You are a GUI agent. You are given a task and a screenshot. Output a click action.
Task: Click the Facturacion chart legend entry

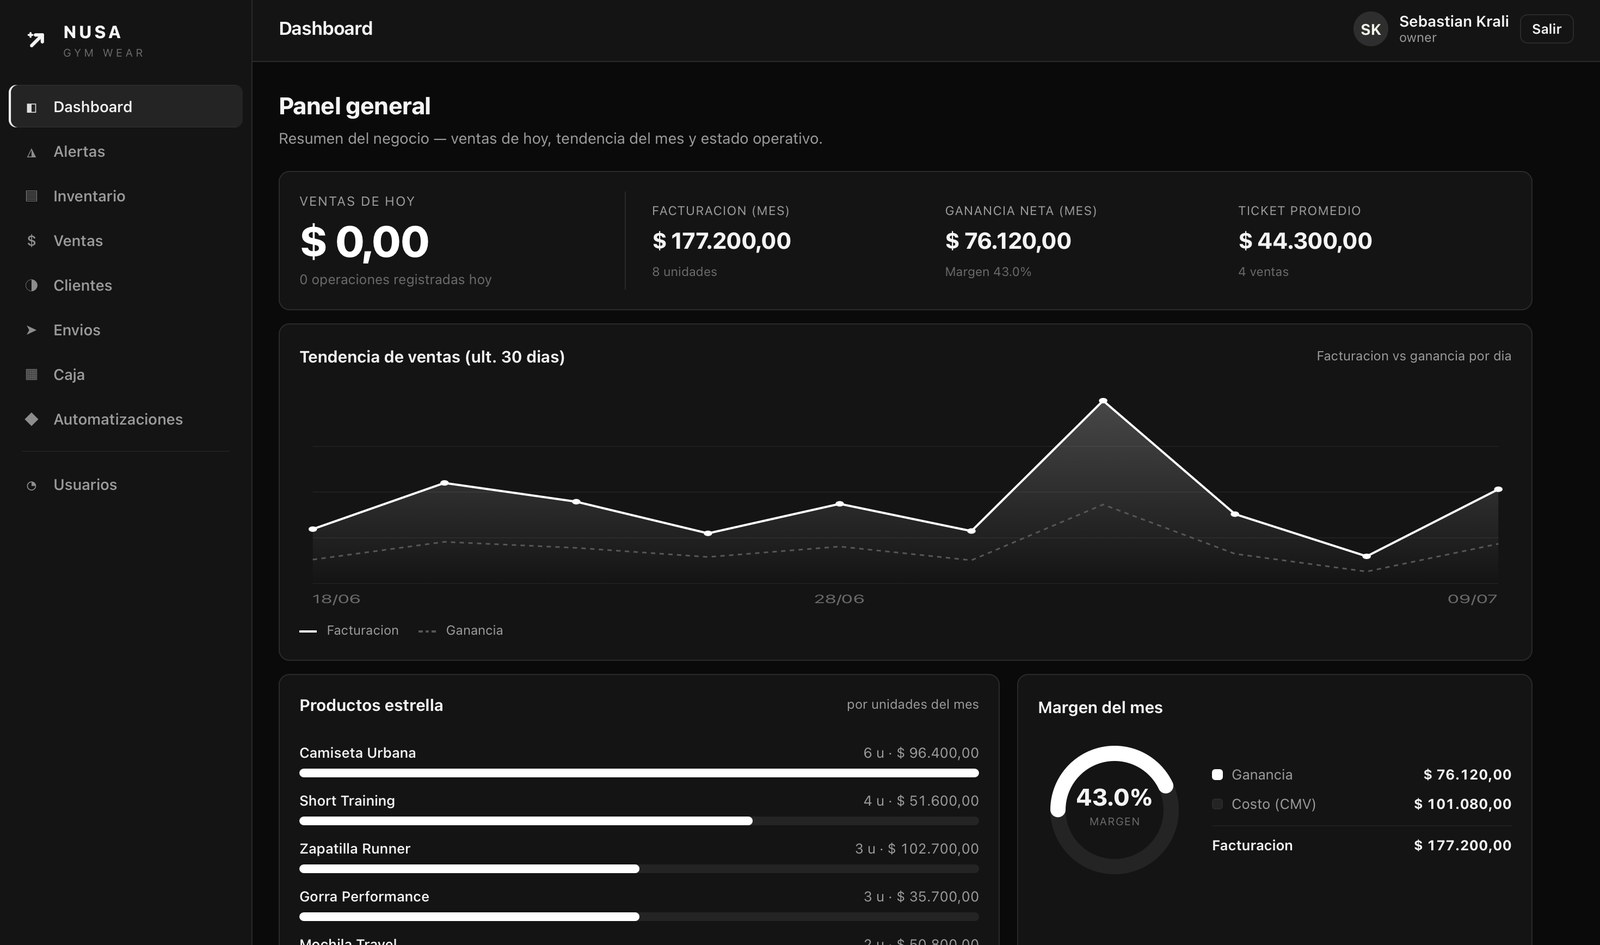coord(349,630)
